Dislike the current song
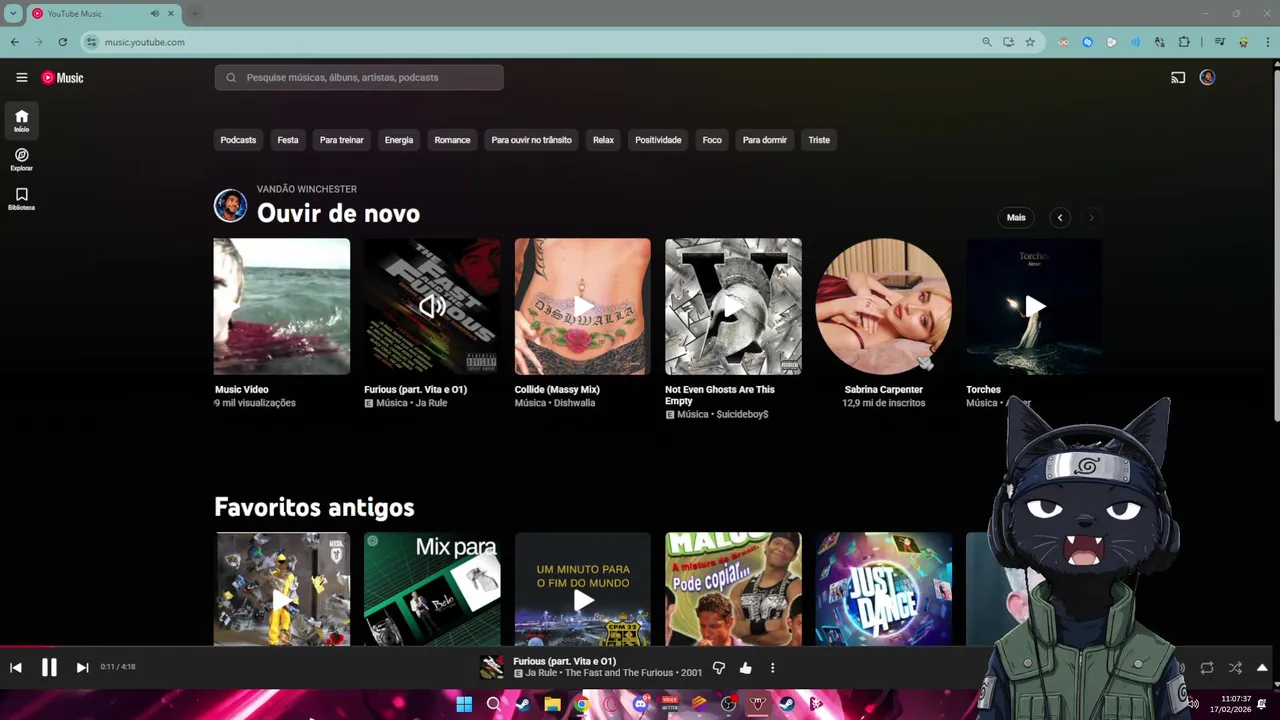The height and width of the screenshot is (720, 1280). tap(718, 667)
